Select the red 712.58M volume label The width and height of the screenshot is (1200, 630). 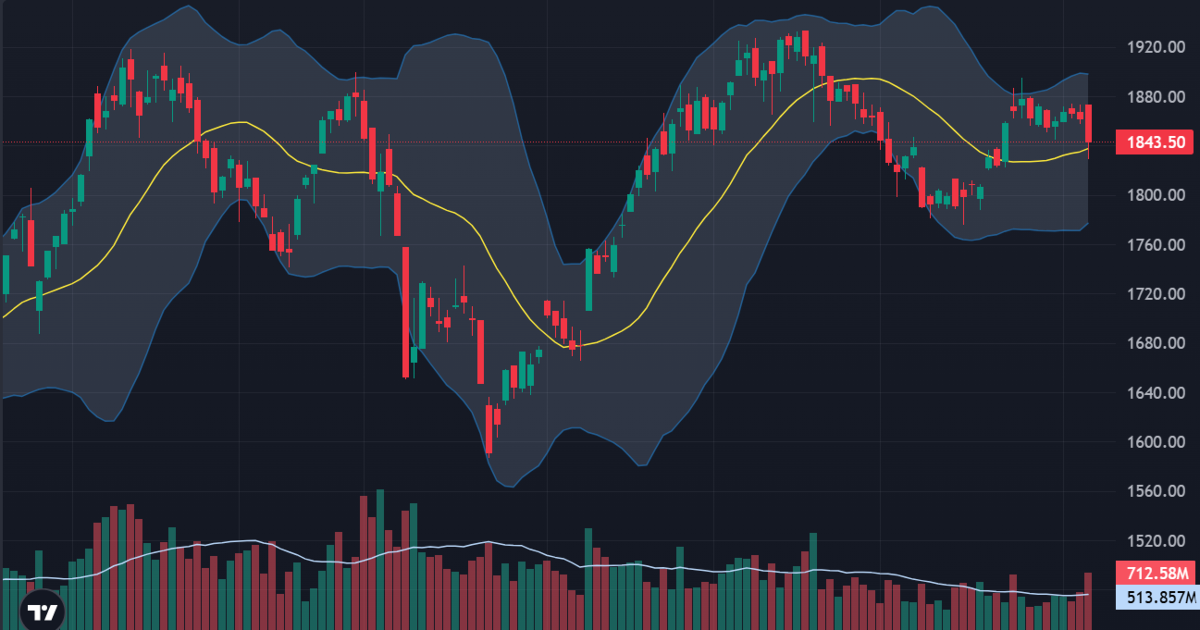[x=1155, y=574]
